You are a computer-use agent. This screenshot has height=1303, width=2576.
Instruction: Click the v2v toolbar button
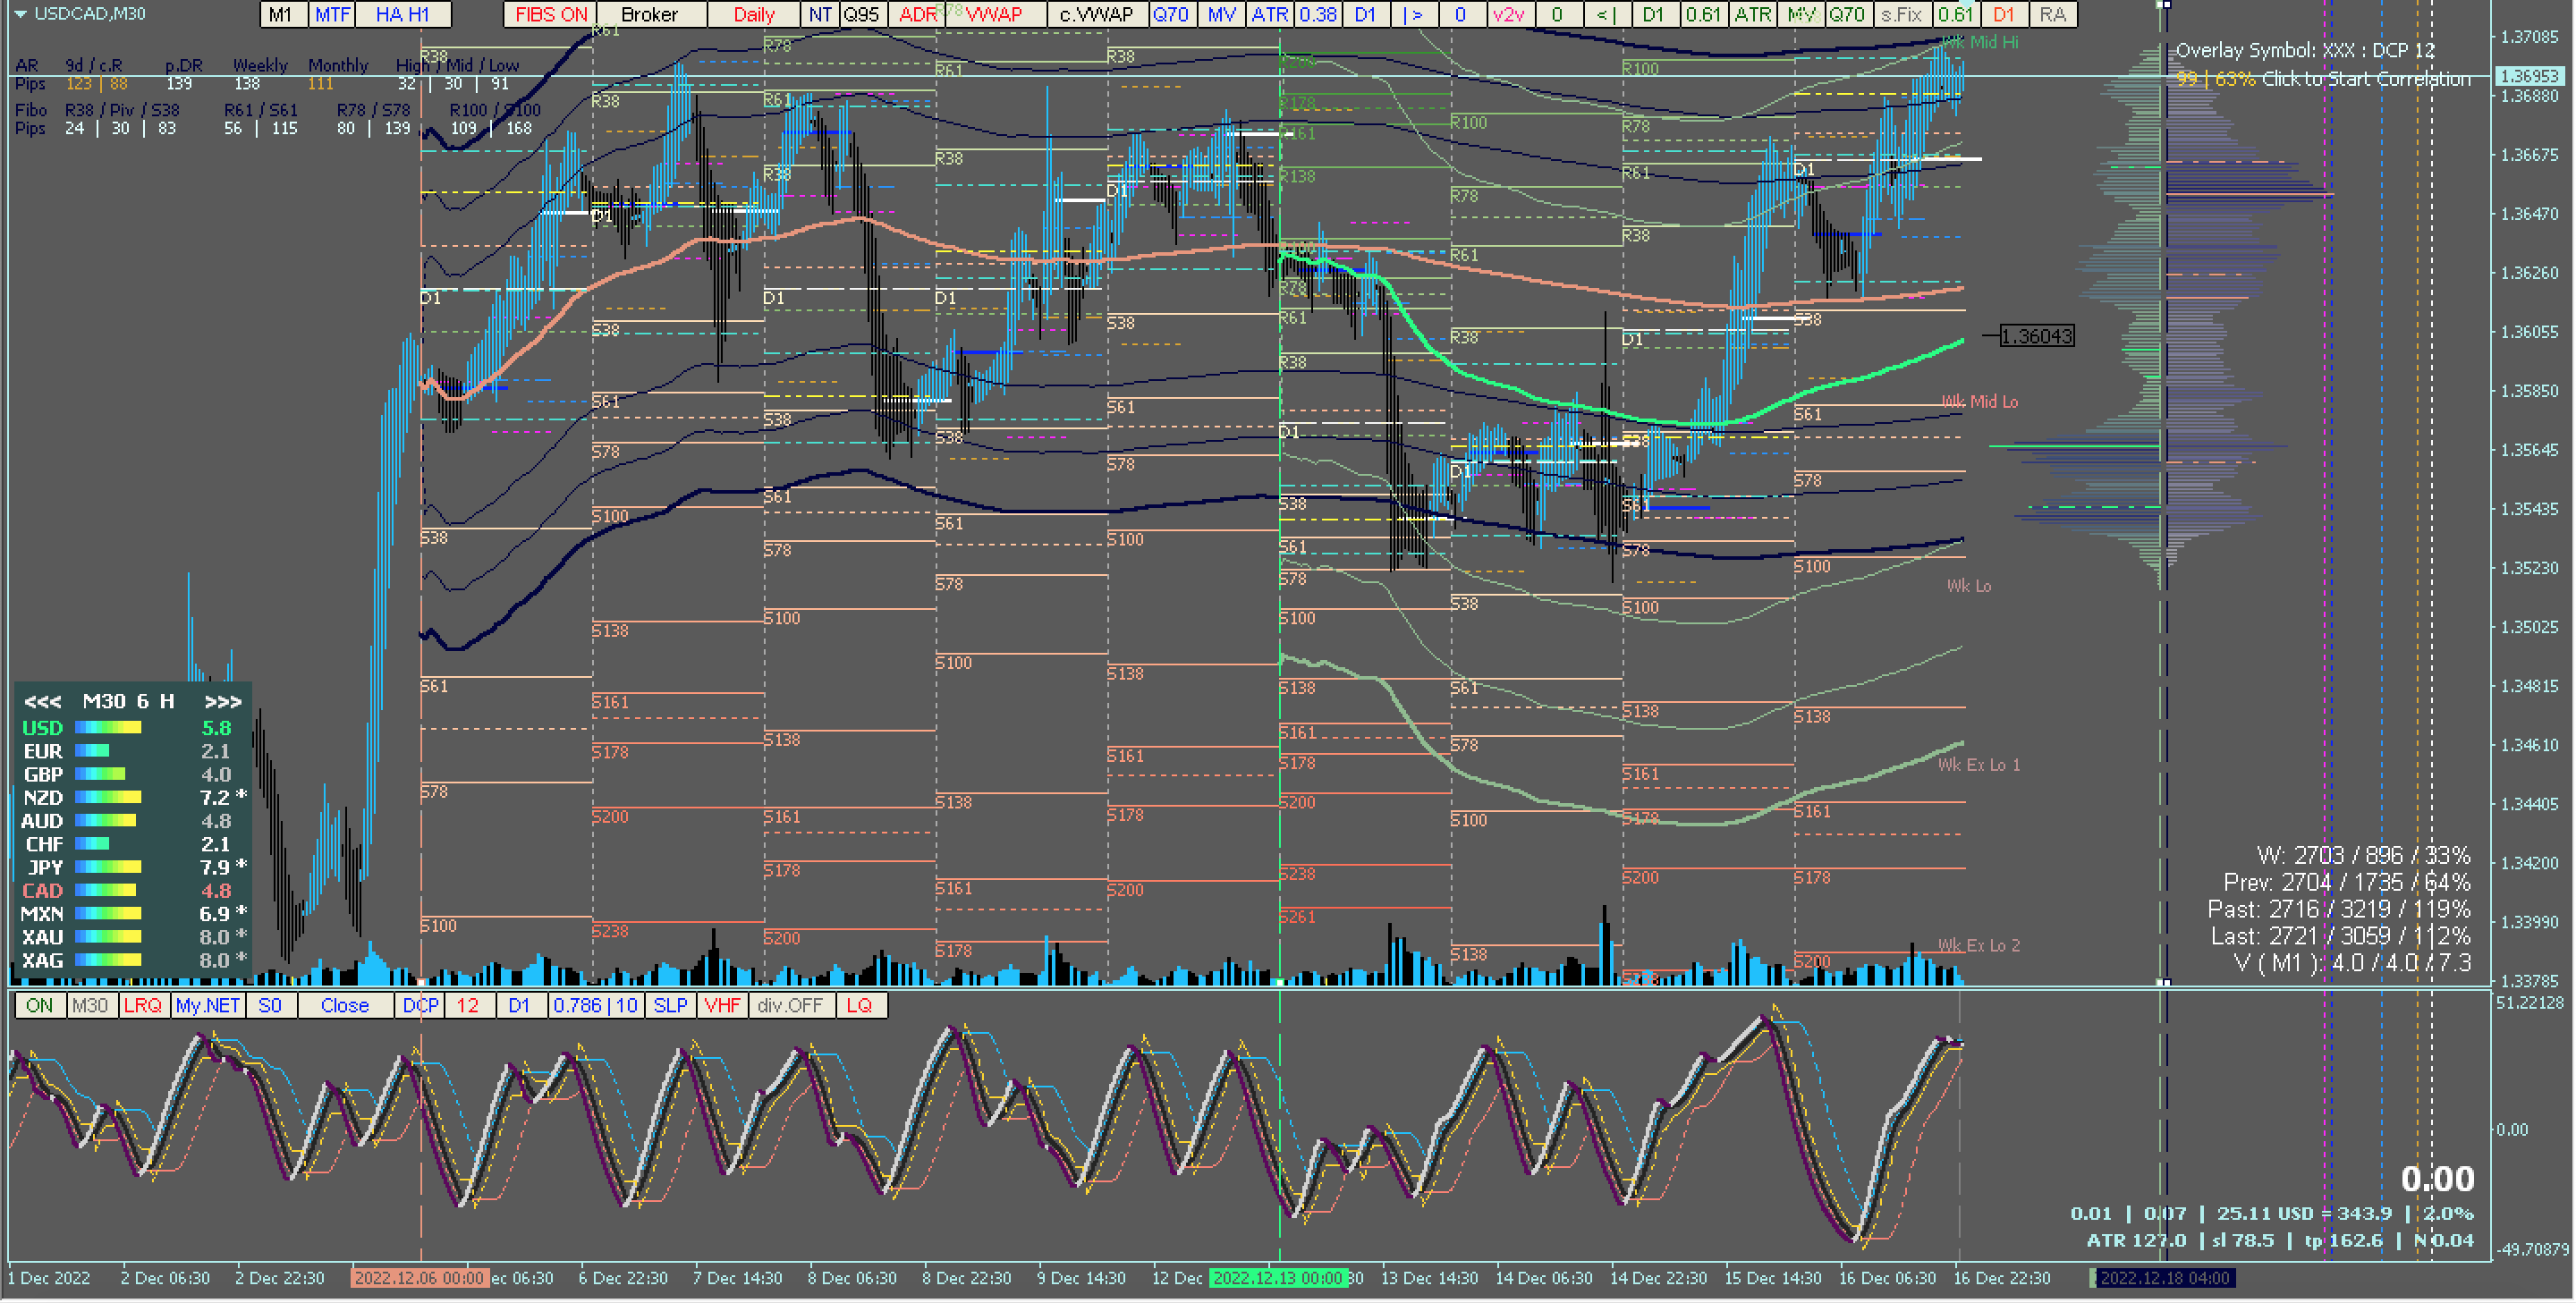1508,14
